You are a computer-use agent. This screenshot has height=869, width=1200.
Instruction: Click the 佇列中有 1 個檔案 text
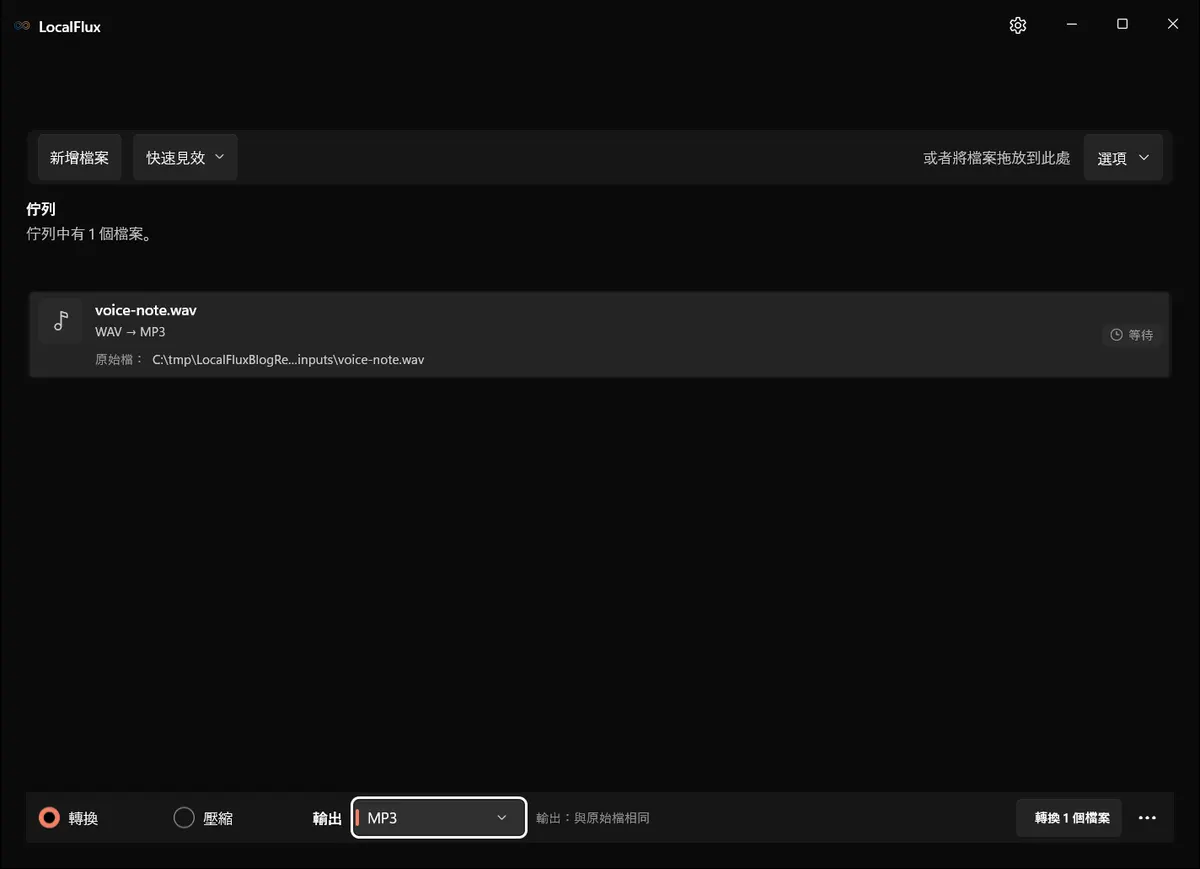click(89, 235)
